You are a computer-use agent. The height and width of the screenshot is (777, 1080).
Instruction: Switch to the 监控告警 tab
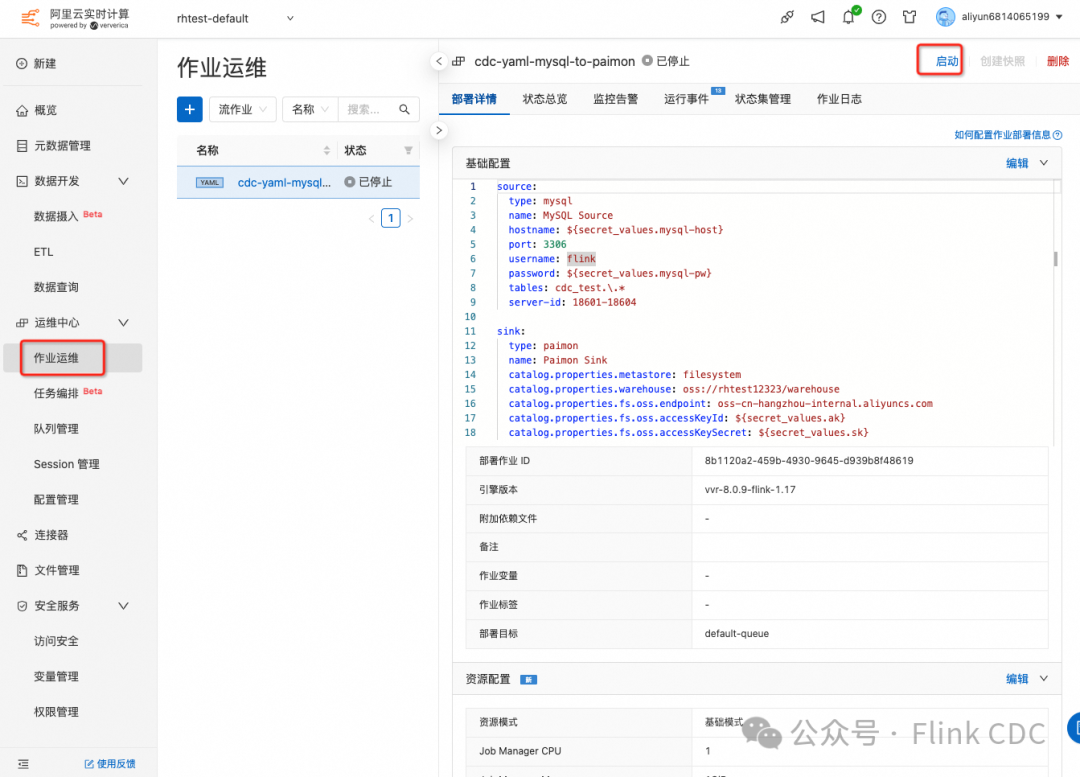click(616, 99)
